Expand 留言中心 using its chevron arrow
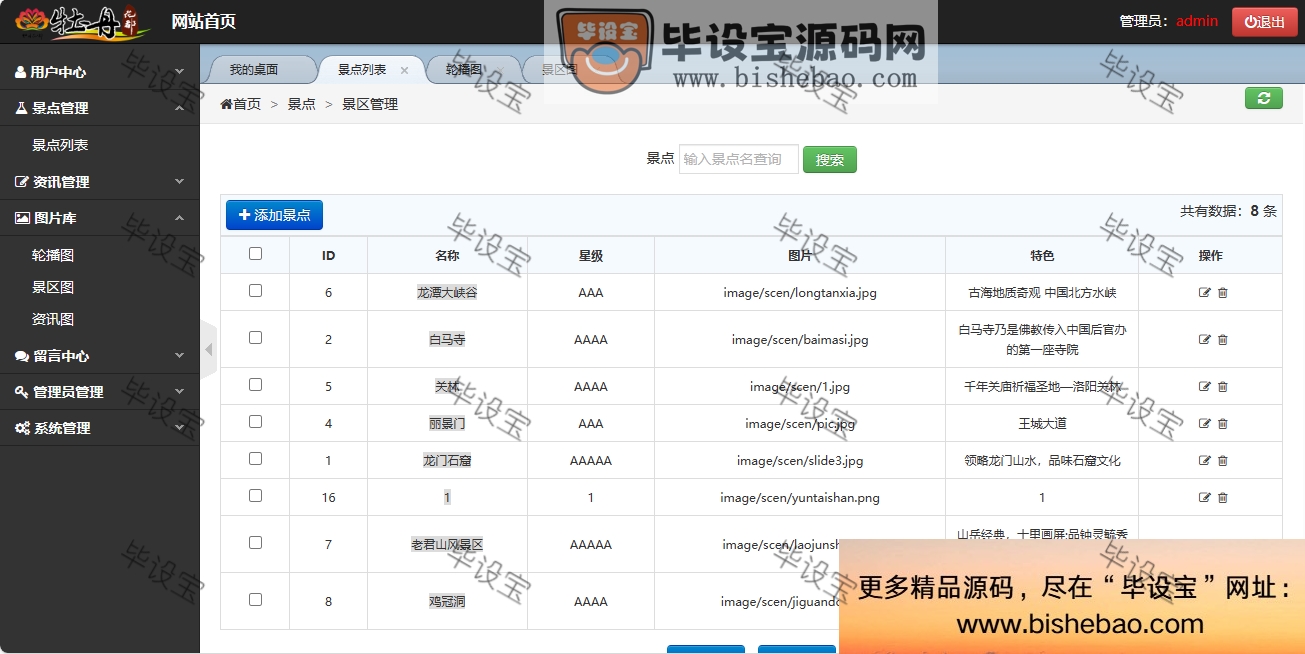1305x654 pixels. click(x=179, y=356)
